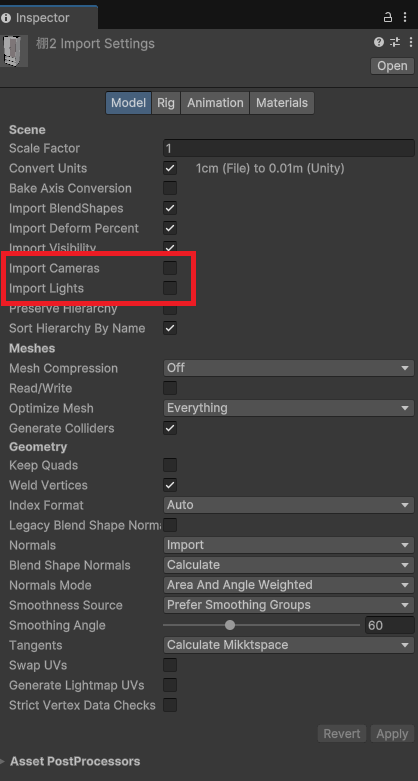Switch to the Materials tab
The image size is (418, 781).
click(x=282, y=103)
